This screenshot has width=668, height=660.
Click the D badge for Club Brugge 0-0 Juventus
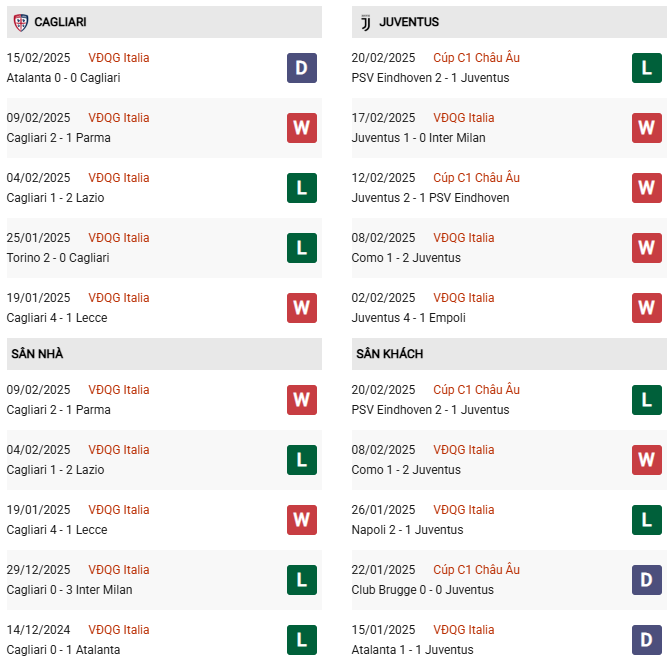coord(646,580)
